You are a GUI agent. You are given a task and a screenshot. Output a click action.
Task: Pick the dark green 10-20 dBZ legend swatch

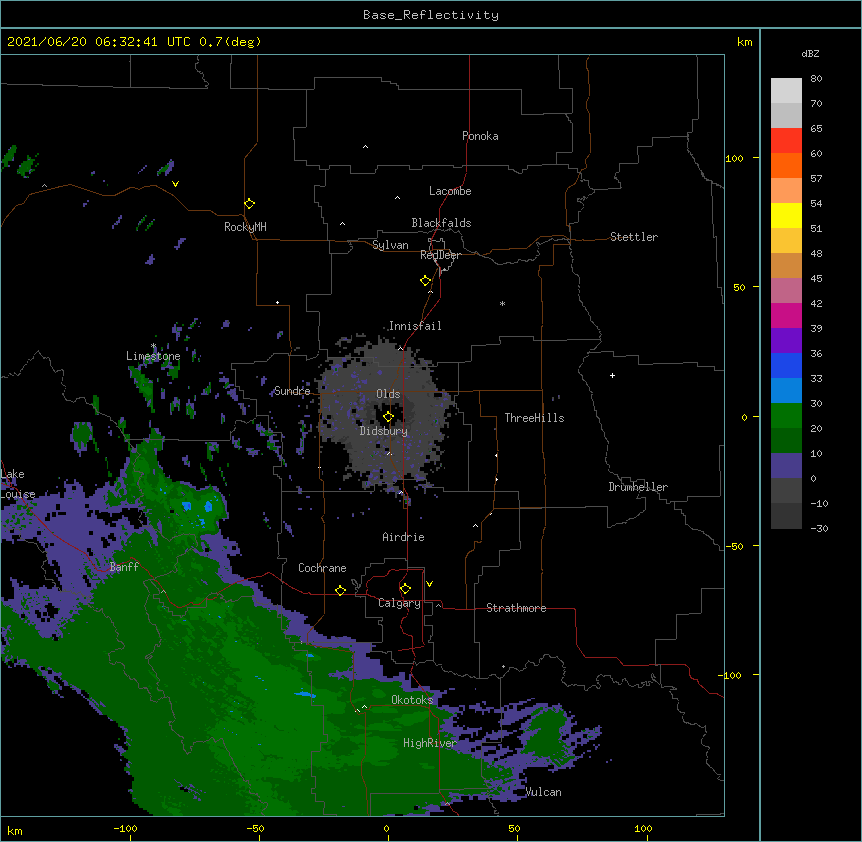(x=786, y=441)
